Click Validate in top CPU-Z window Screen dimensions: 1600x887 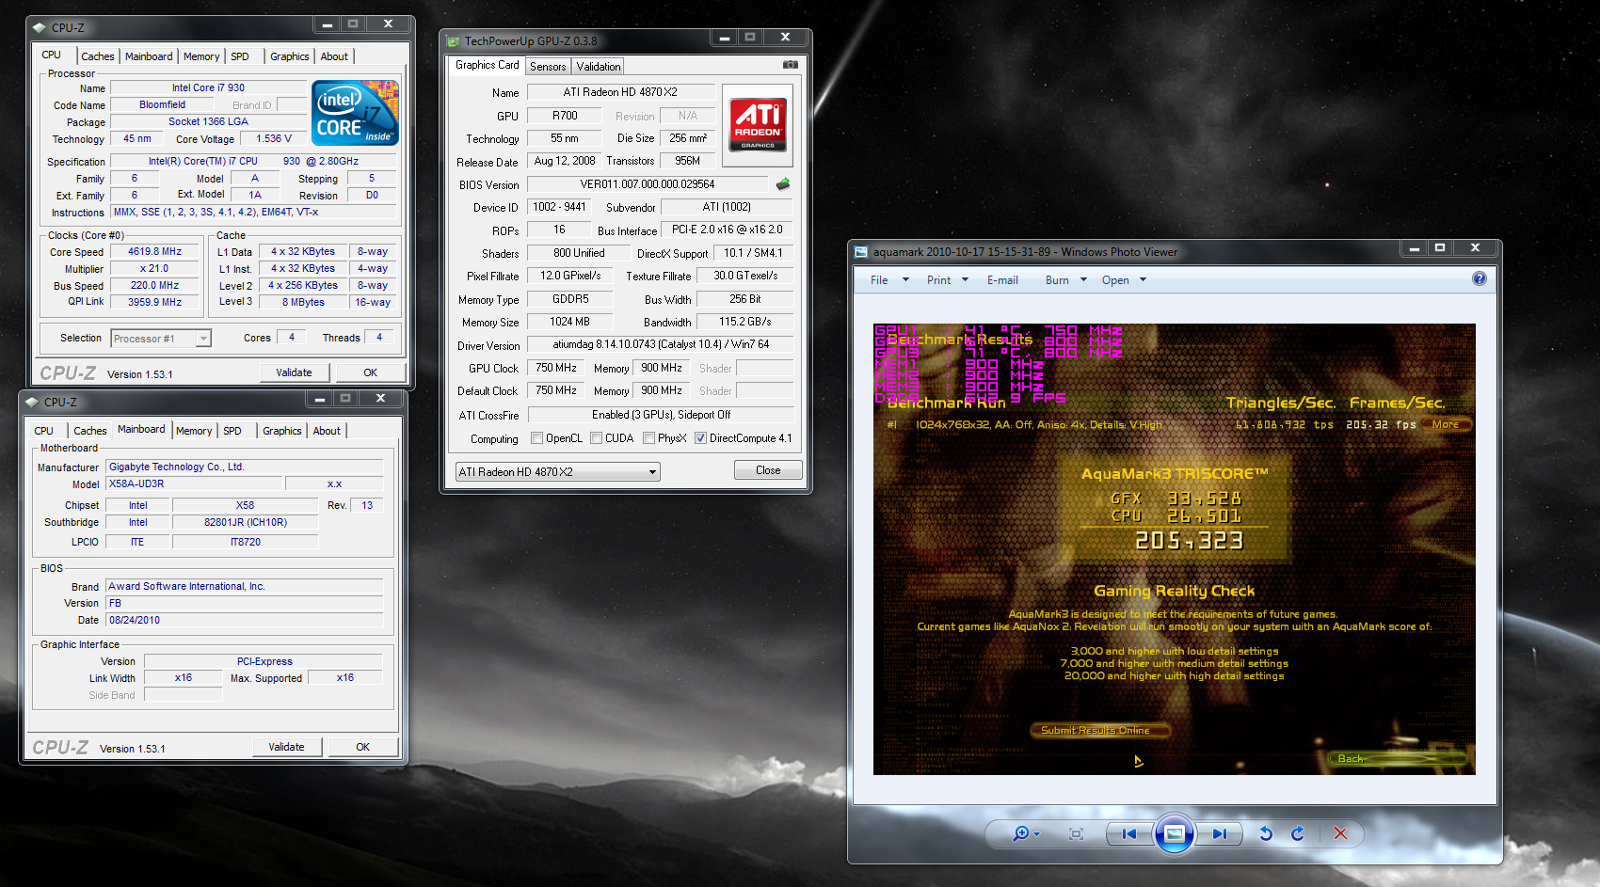pos(294,372)
